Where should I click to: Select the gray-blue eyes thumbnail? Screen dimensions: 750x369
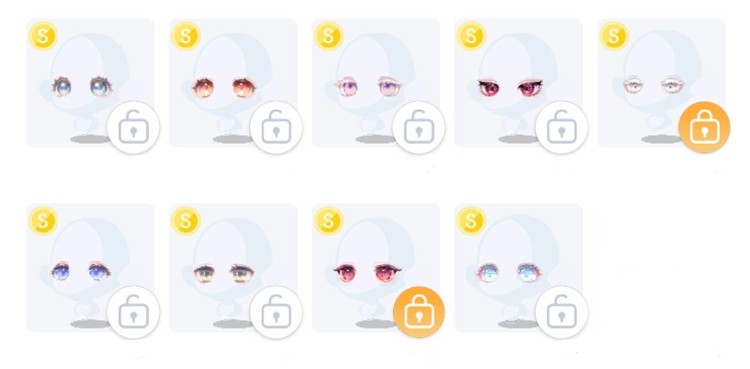point(90,83)
